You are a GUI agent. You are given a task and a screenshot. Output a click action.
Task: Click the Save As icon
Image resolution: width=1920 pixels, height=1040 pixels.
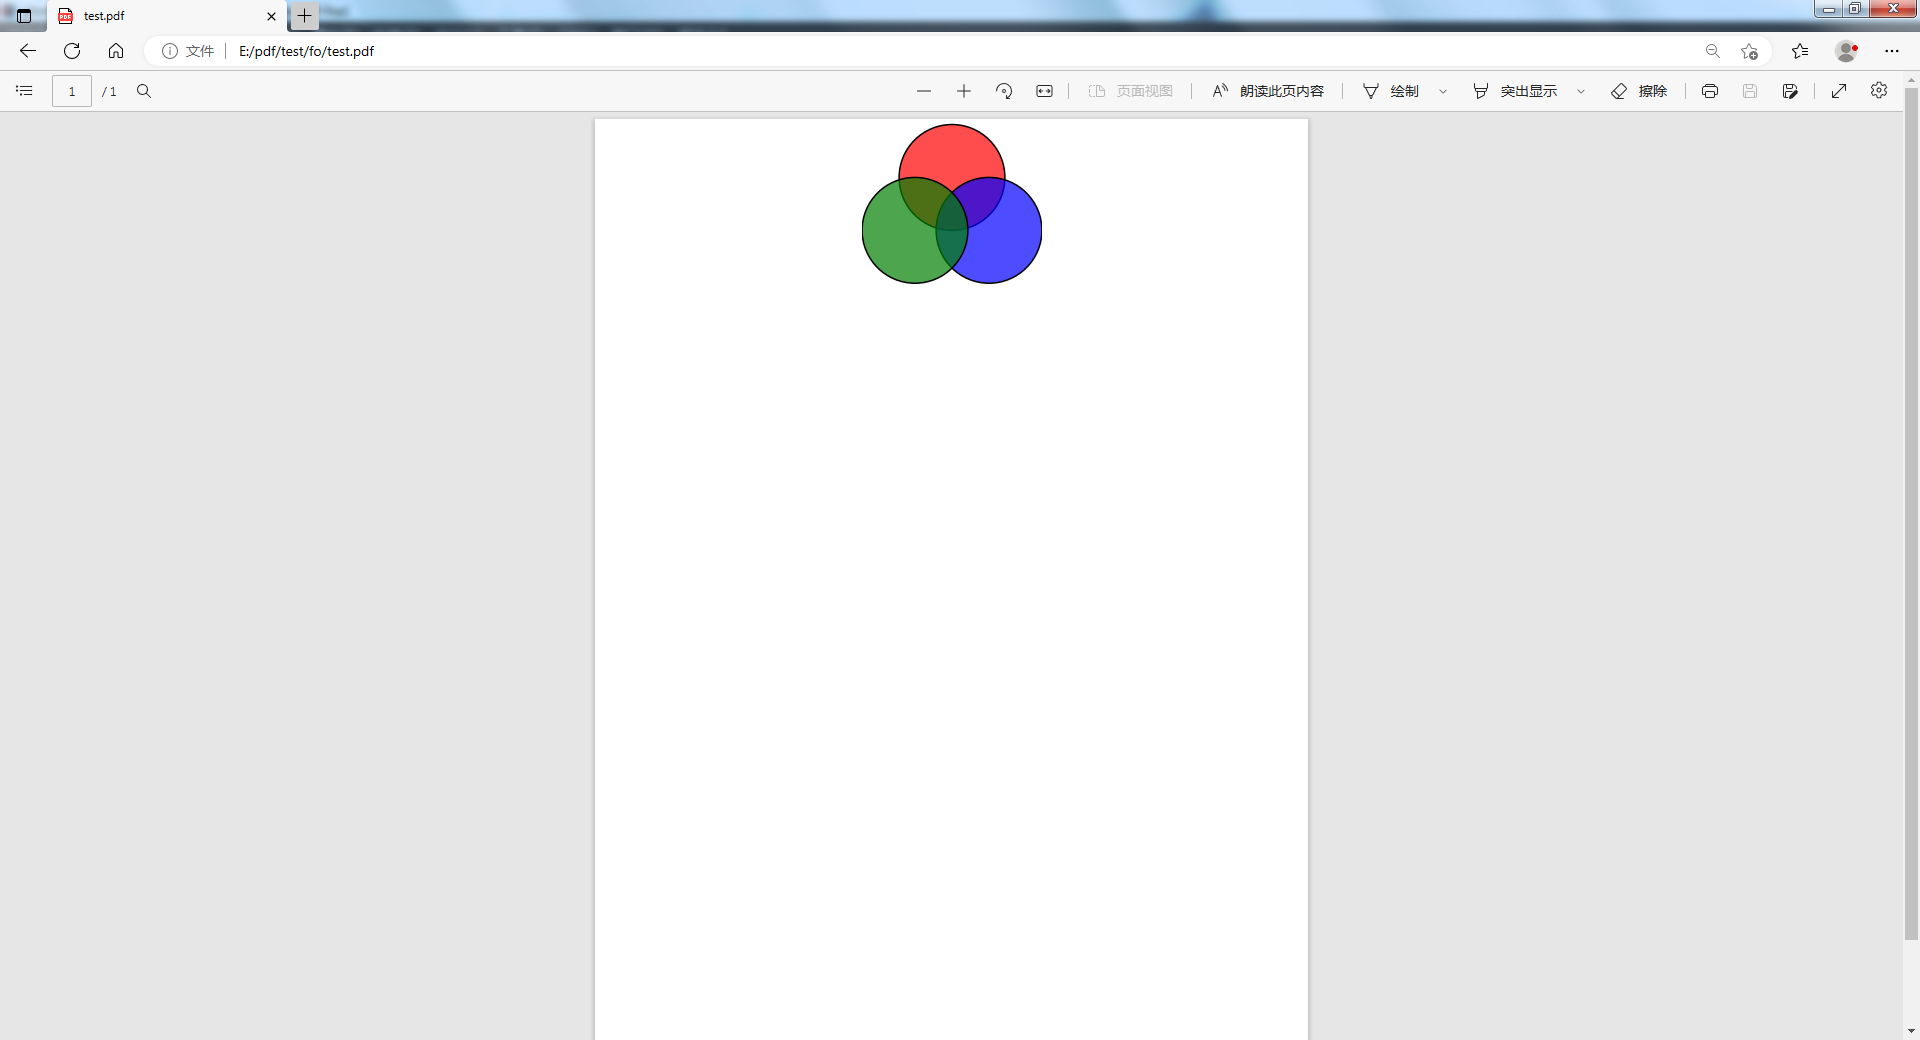pyautogui.click(x=1789, y=91)
